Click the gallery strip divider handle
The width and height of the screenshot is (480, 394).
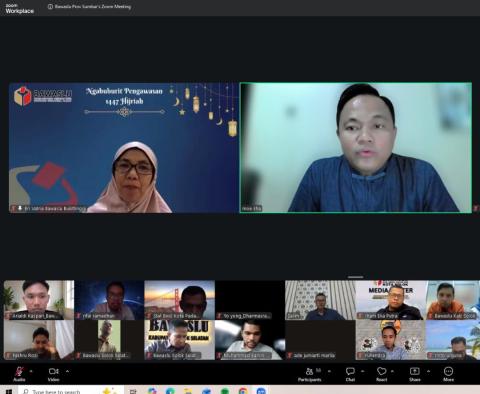[x=356, y=277]
